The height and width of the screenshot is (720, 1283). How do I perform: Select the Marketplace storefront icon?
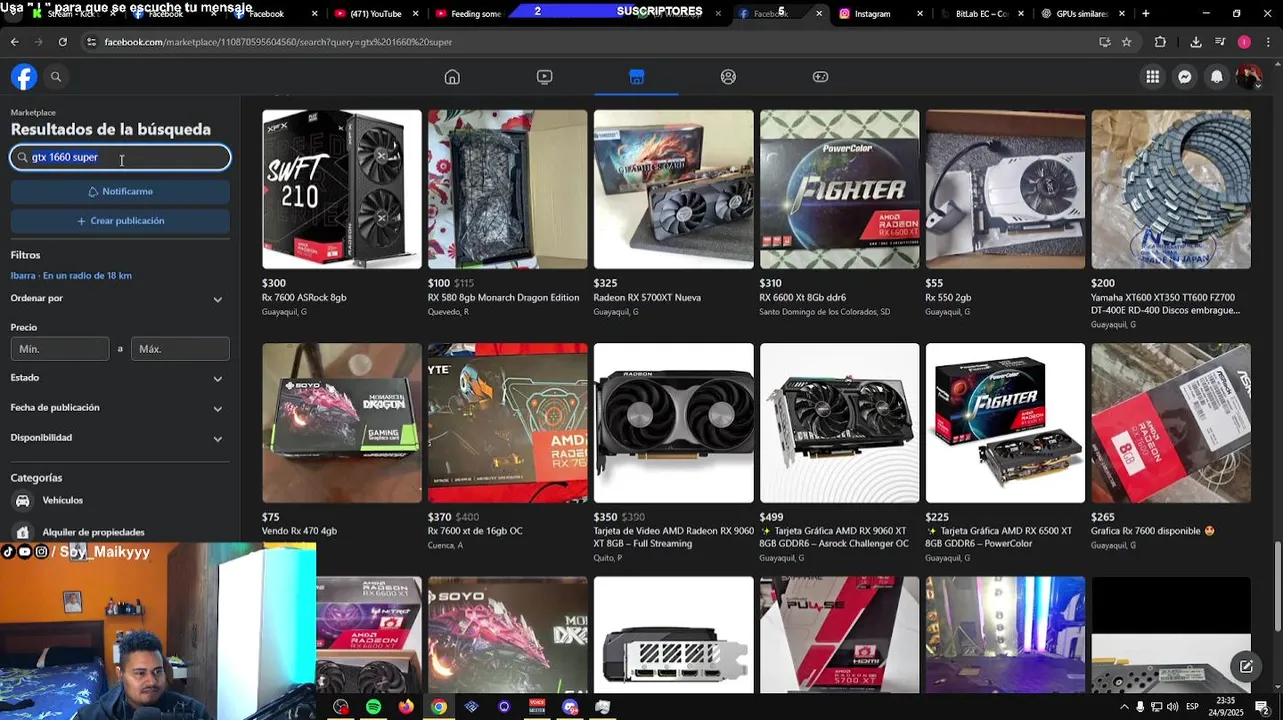636,77
